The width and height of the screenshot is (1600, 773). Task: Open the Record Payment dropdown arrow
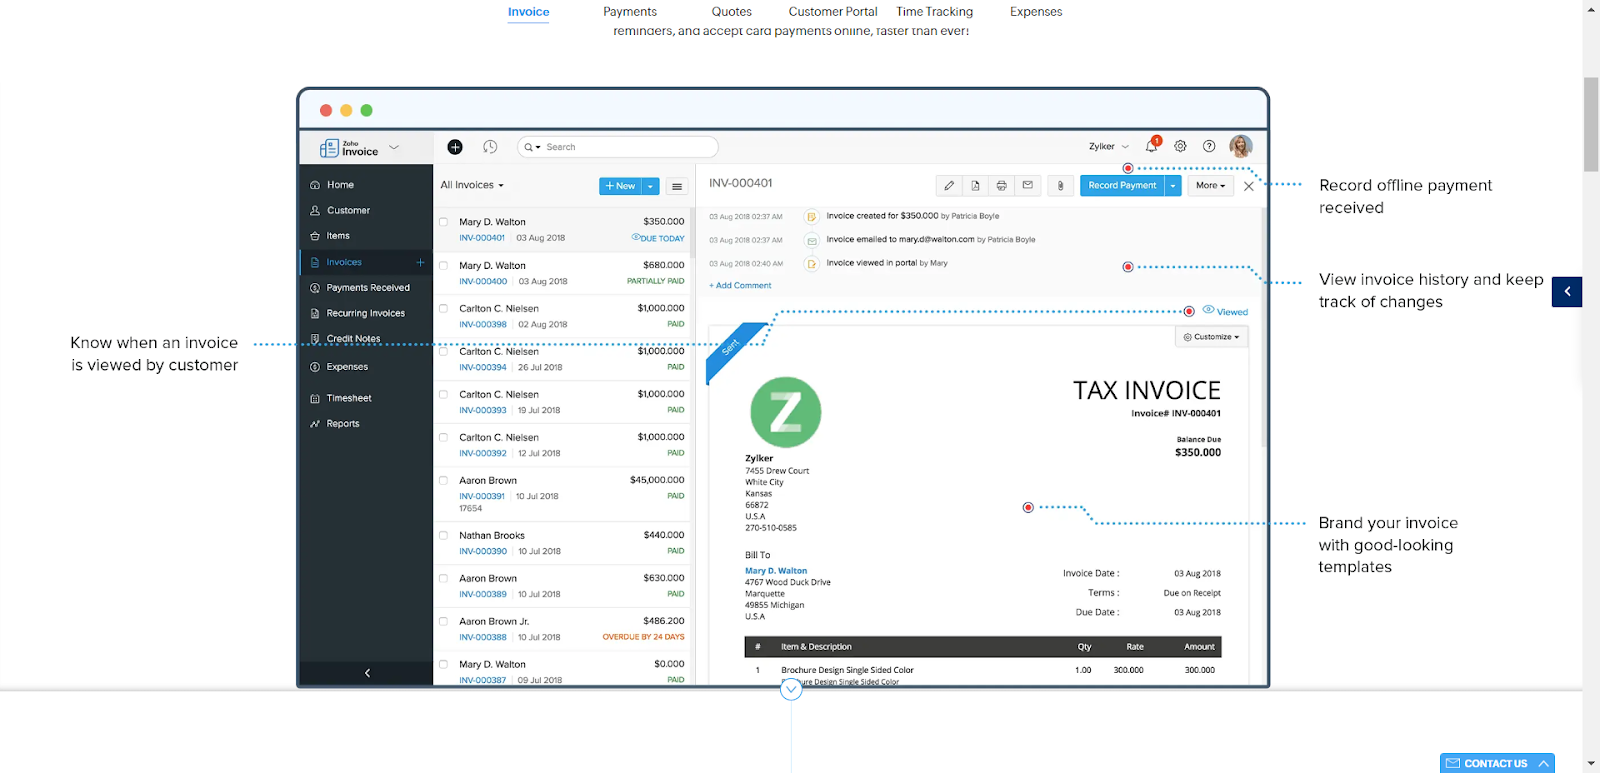(x=1173, y=186)
